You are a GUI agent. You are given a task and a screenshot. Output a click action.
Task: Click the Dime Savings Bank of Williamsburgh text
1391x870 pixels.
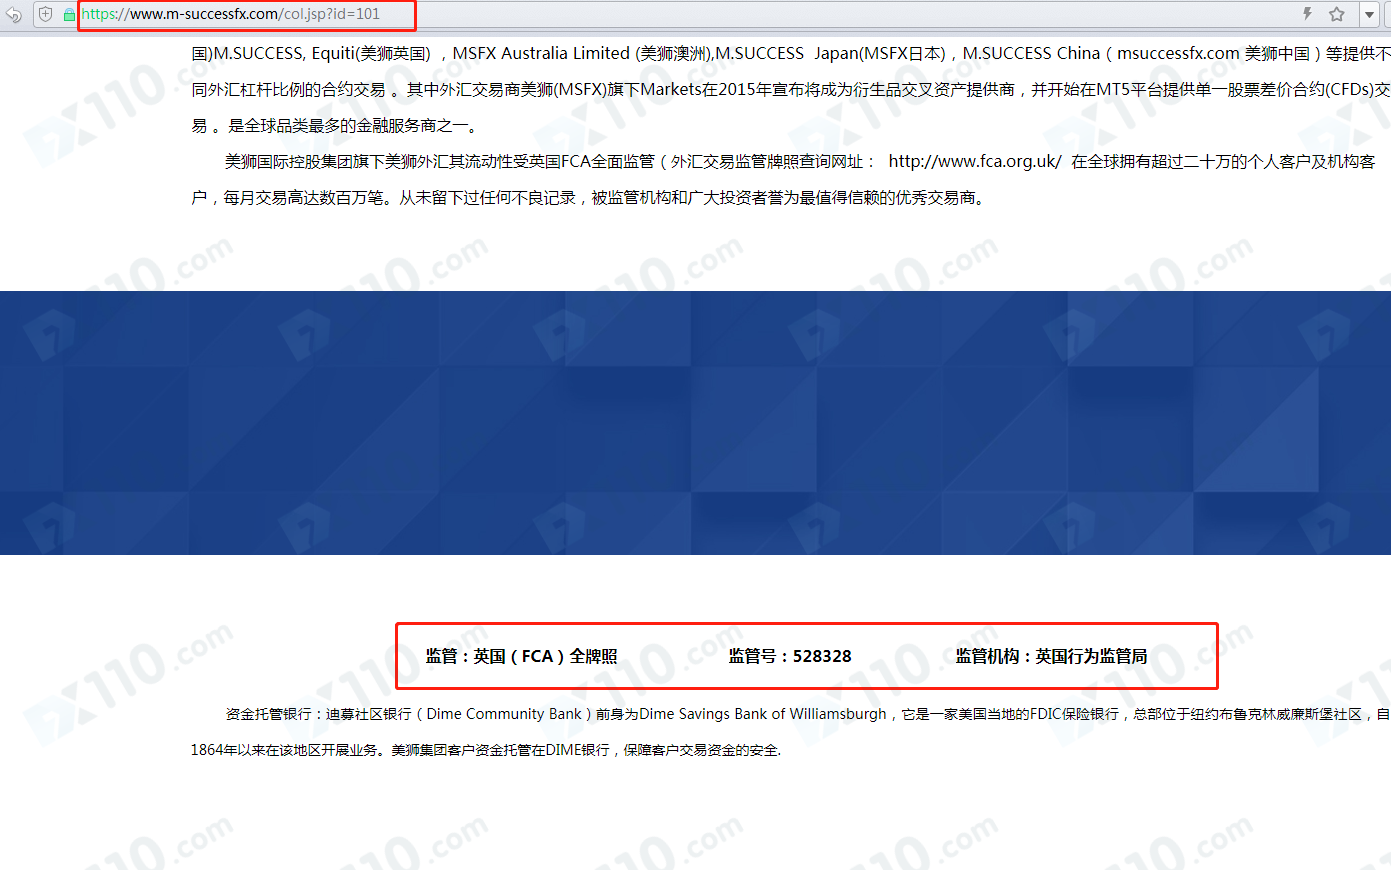763,714
